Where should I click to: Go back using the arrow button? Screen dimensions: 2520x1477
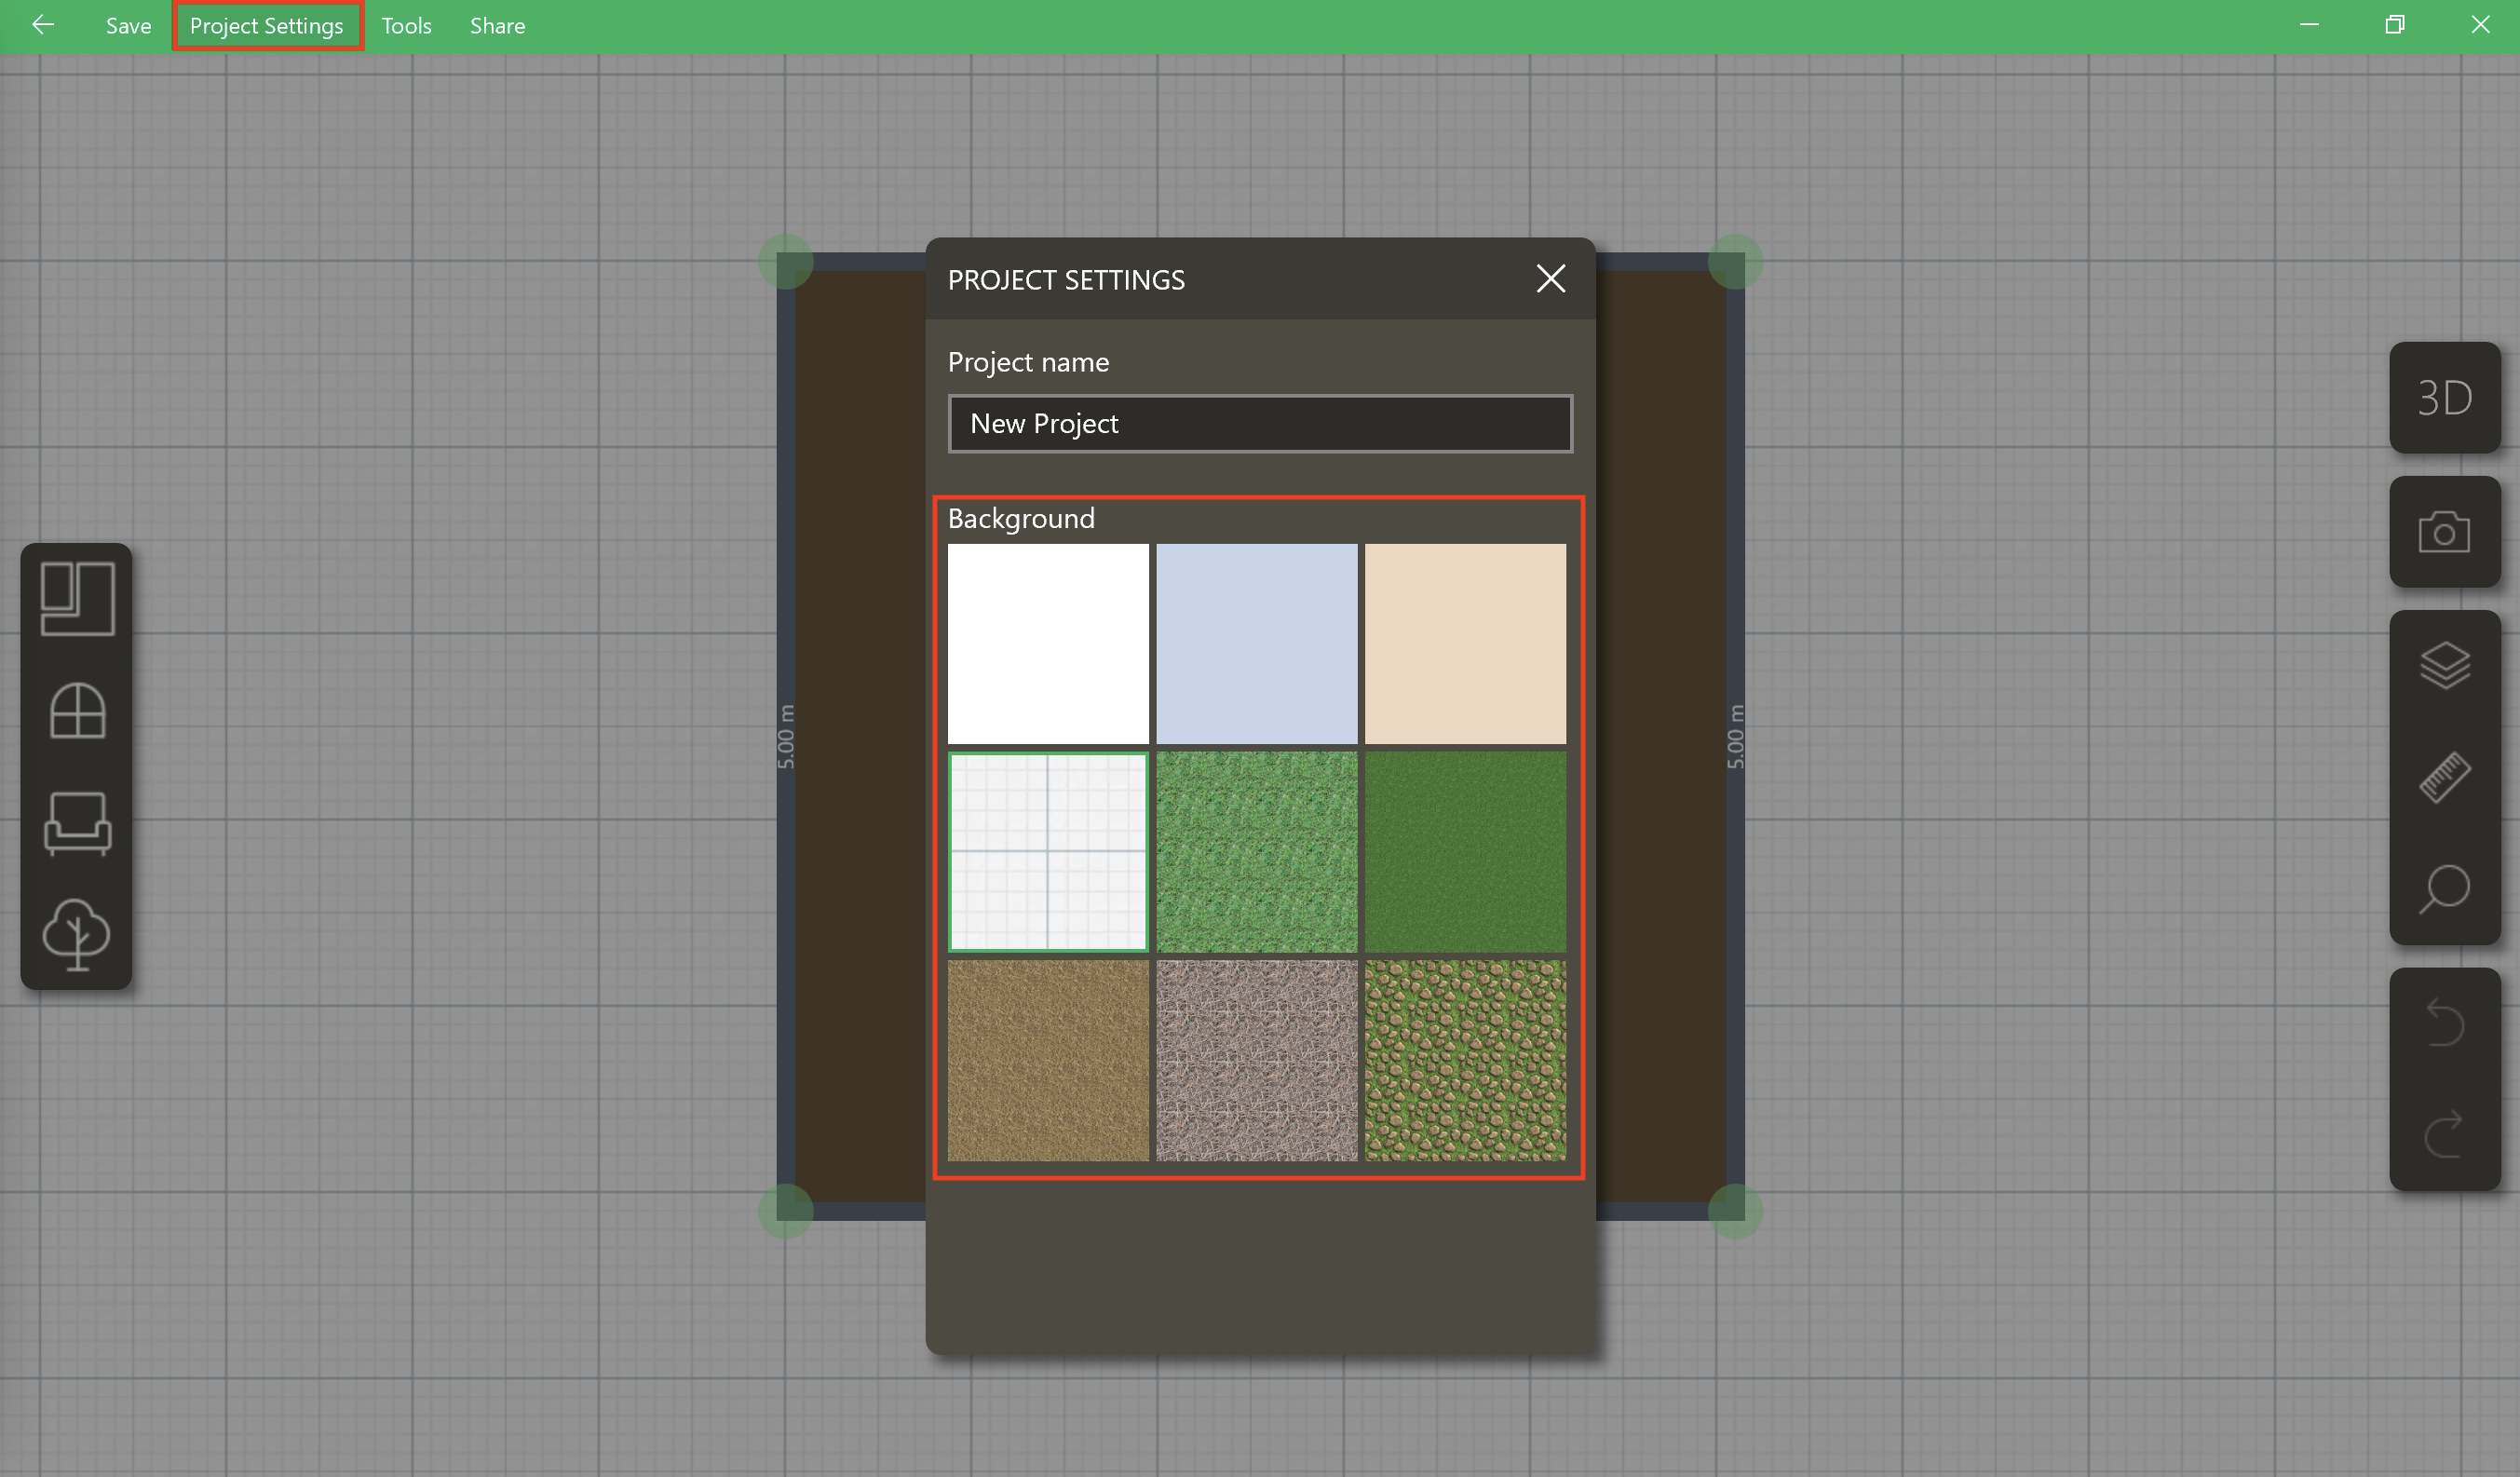[43, 25]
